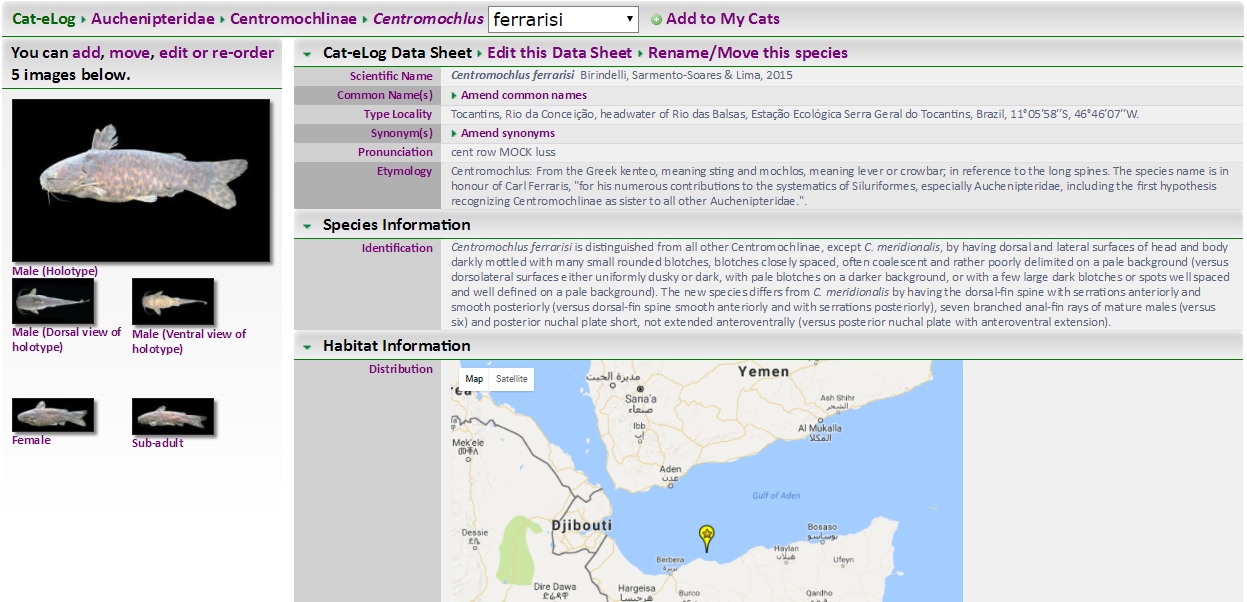
Task: Click Male (Dorsal view of holotype) caption
Action: click(67, 339)
